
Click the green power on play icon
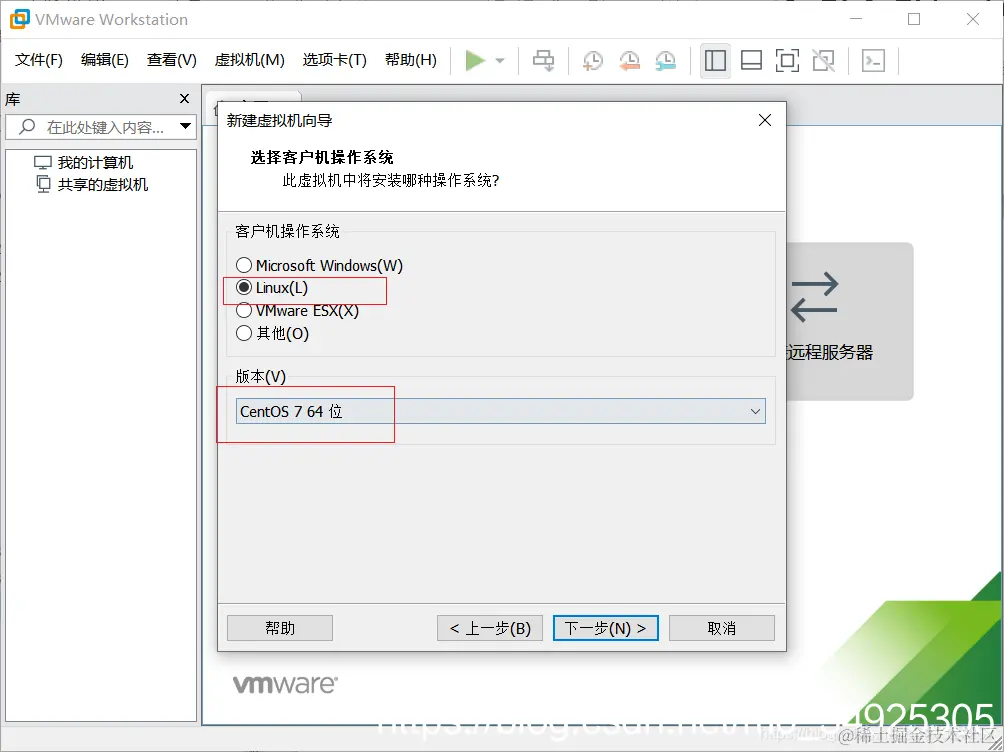[475, 61]
